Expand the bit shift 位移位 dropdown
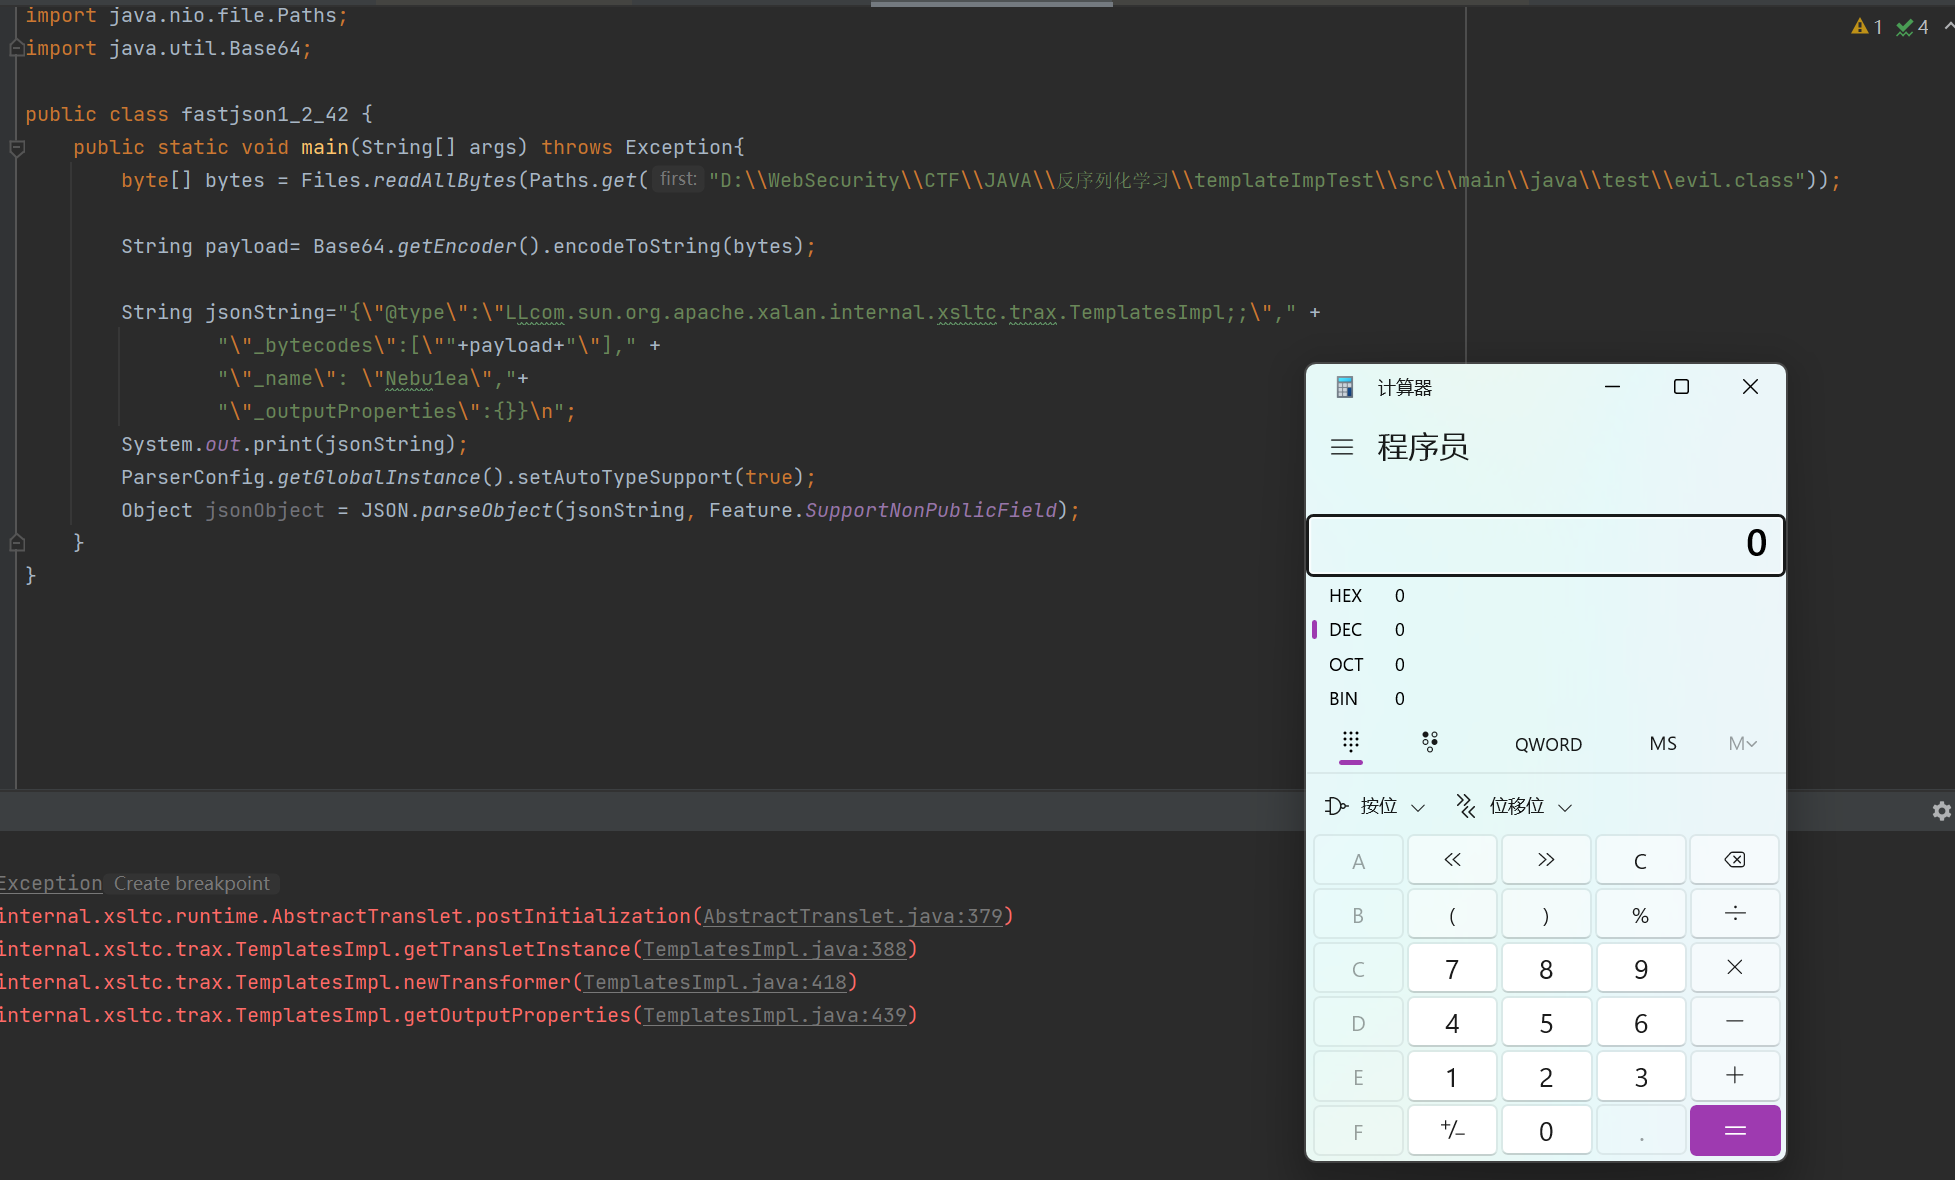Viewport: 1955px width, 1180px height. [1515, 806]
